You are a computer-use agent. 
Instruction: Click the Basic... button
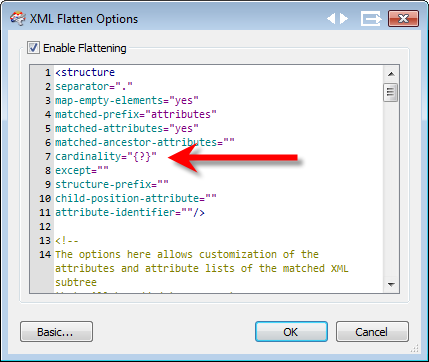pos(56,332)
